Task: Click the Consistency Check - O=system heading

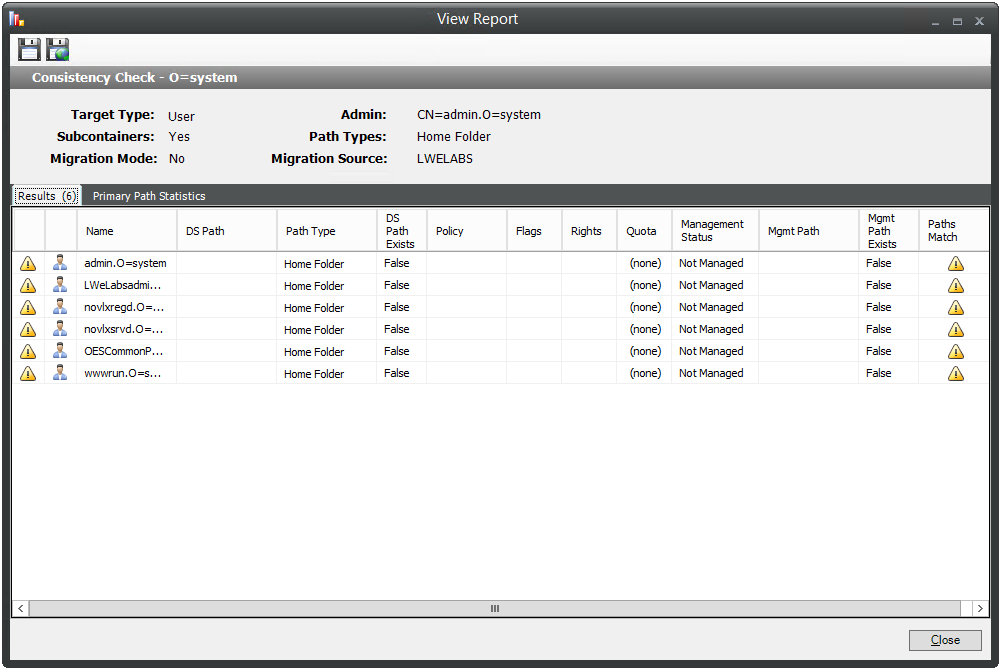Action: [134, 77]
